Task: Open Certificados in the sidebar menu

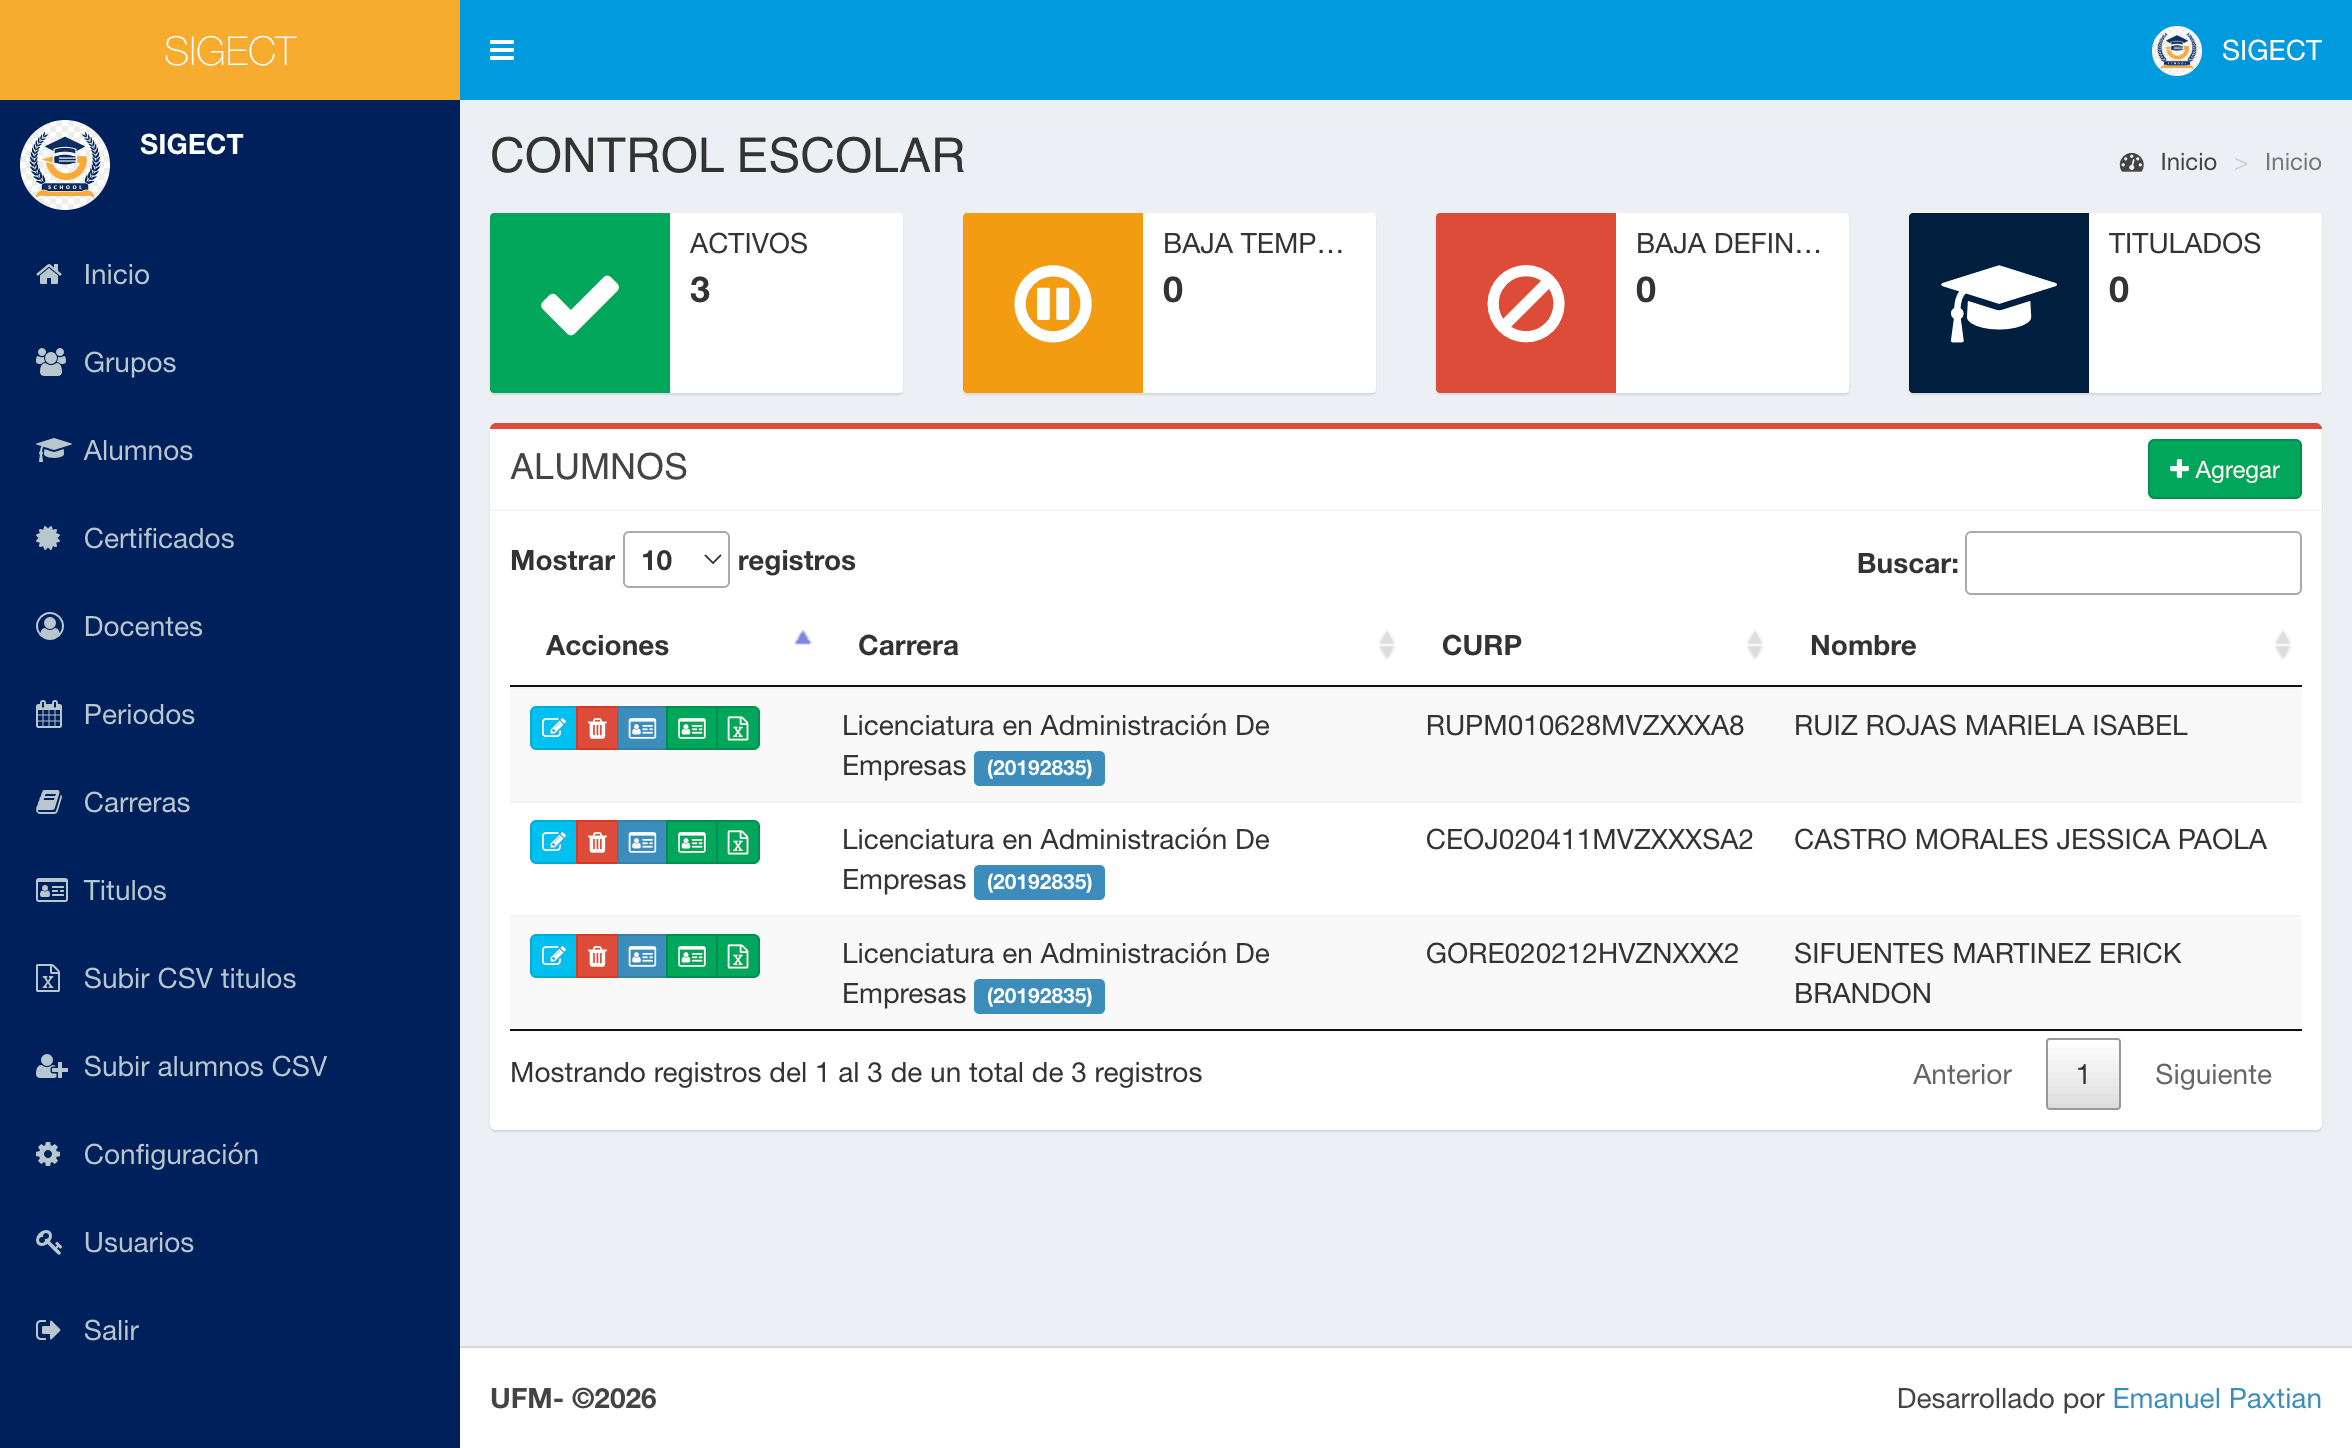Action: 158,538
